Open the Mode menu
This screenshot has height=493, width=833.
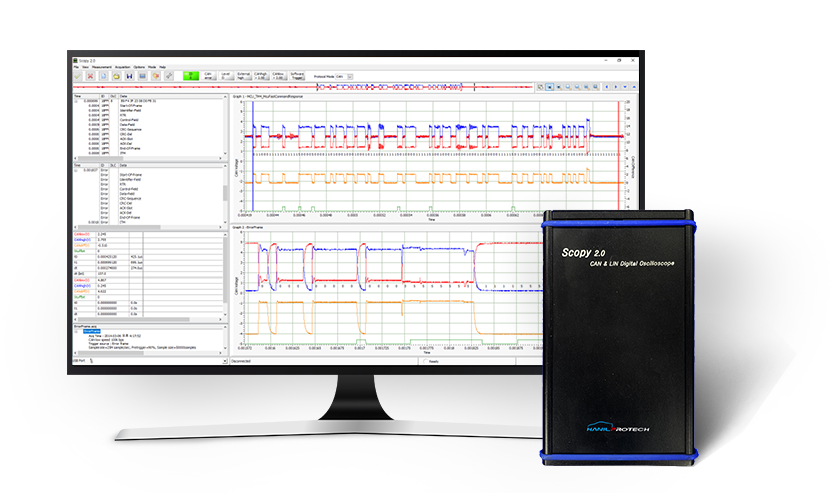(x=152, y=67)
